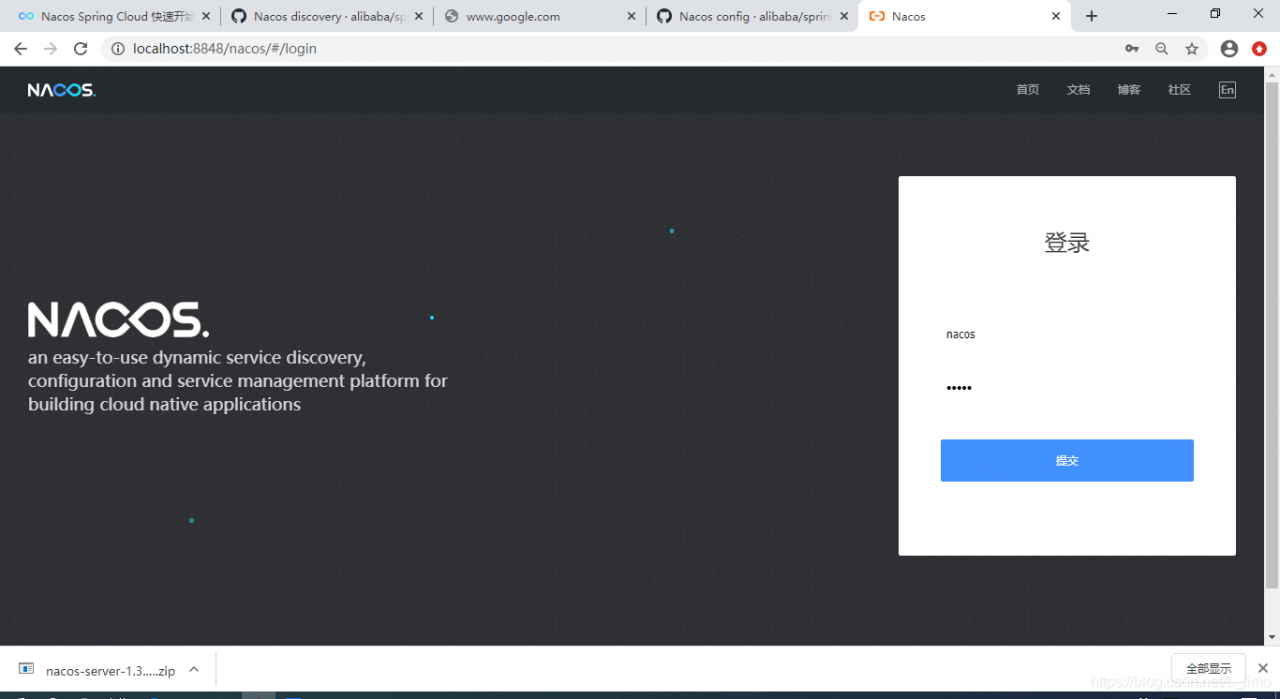Click the zoom magnifier icon in address bar

pyautogui.click(x=1162, y=48)
